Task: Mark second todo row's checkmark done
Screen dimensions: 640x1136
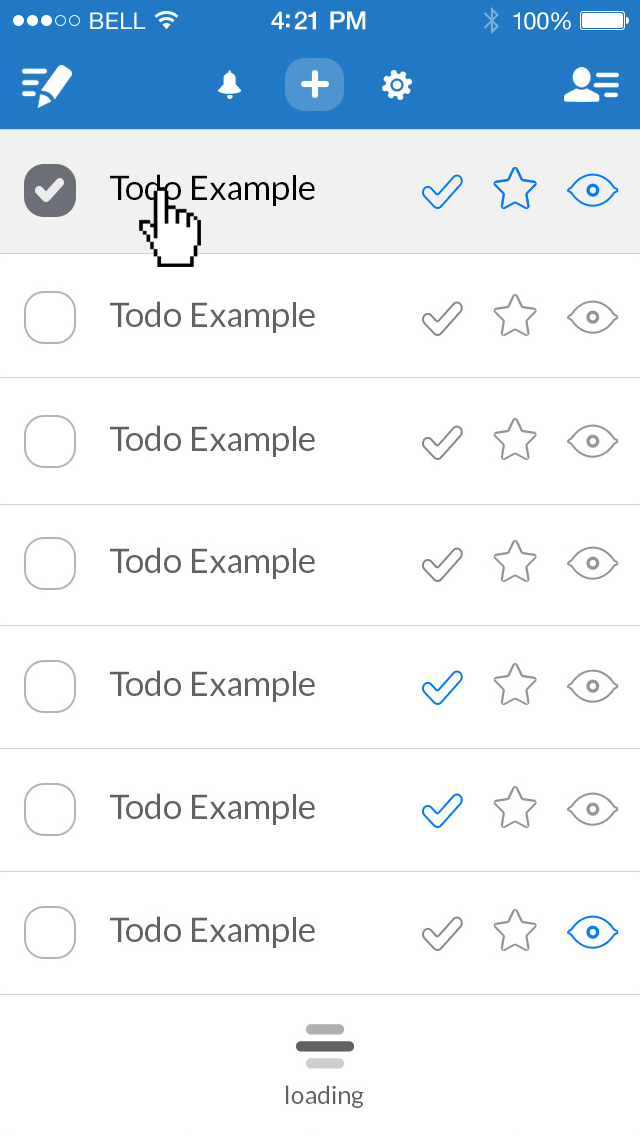Action: [442, 317]
